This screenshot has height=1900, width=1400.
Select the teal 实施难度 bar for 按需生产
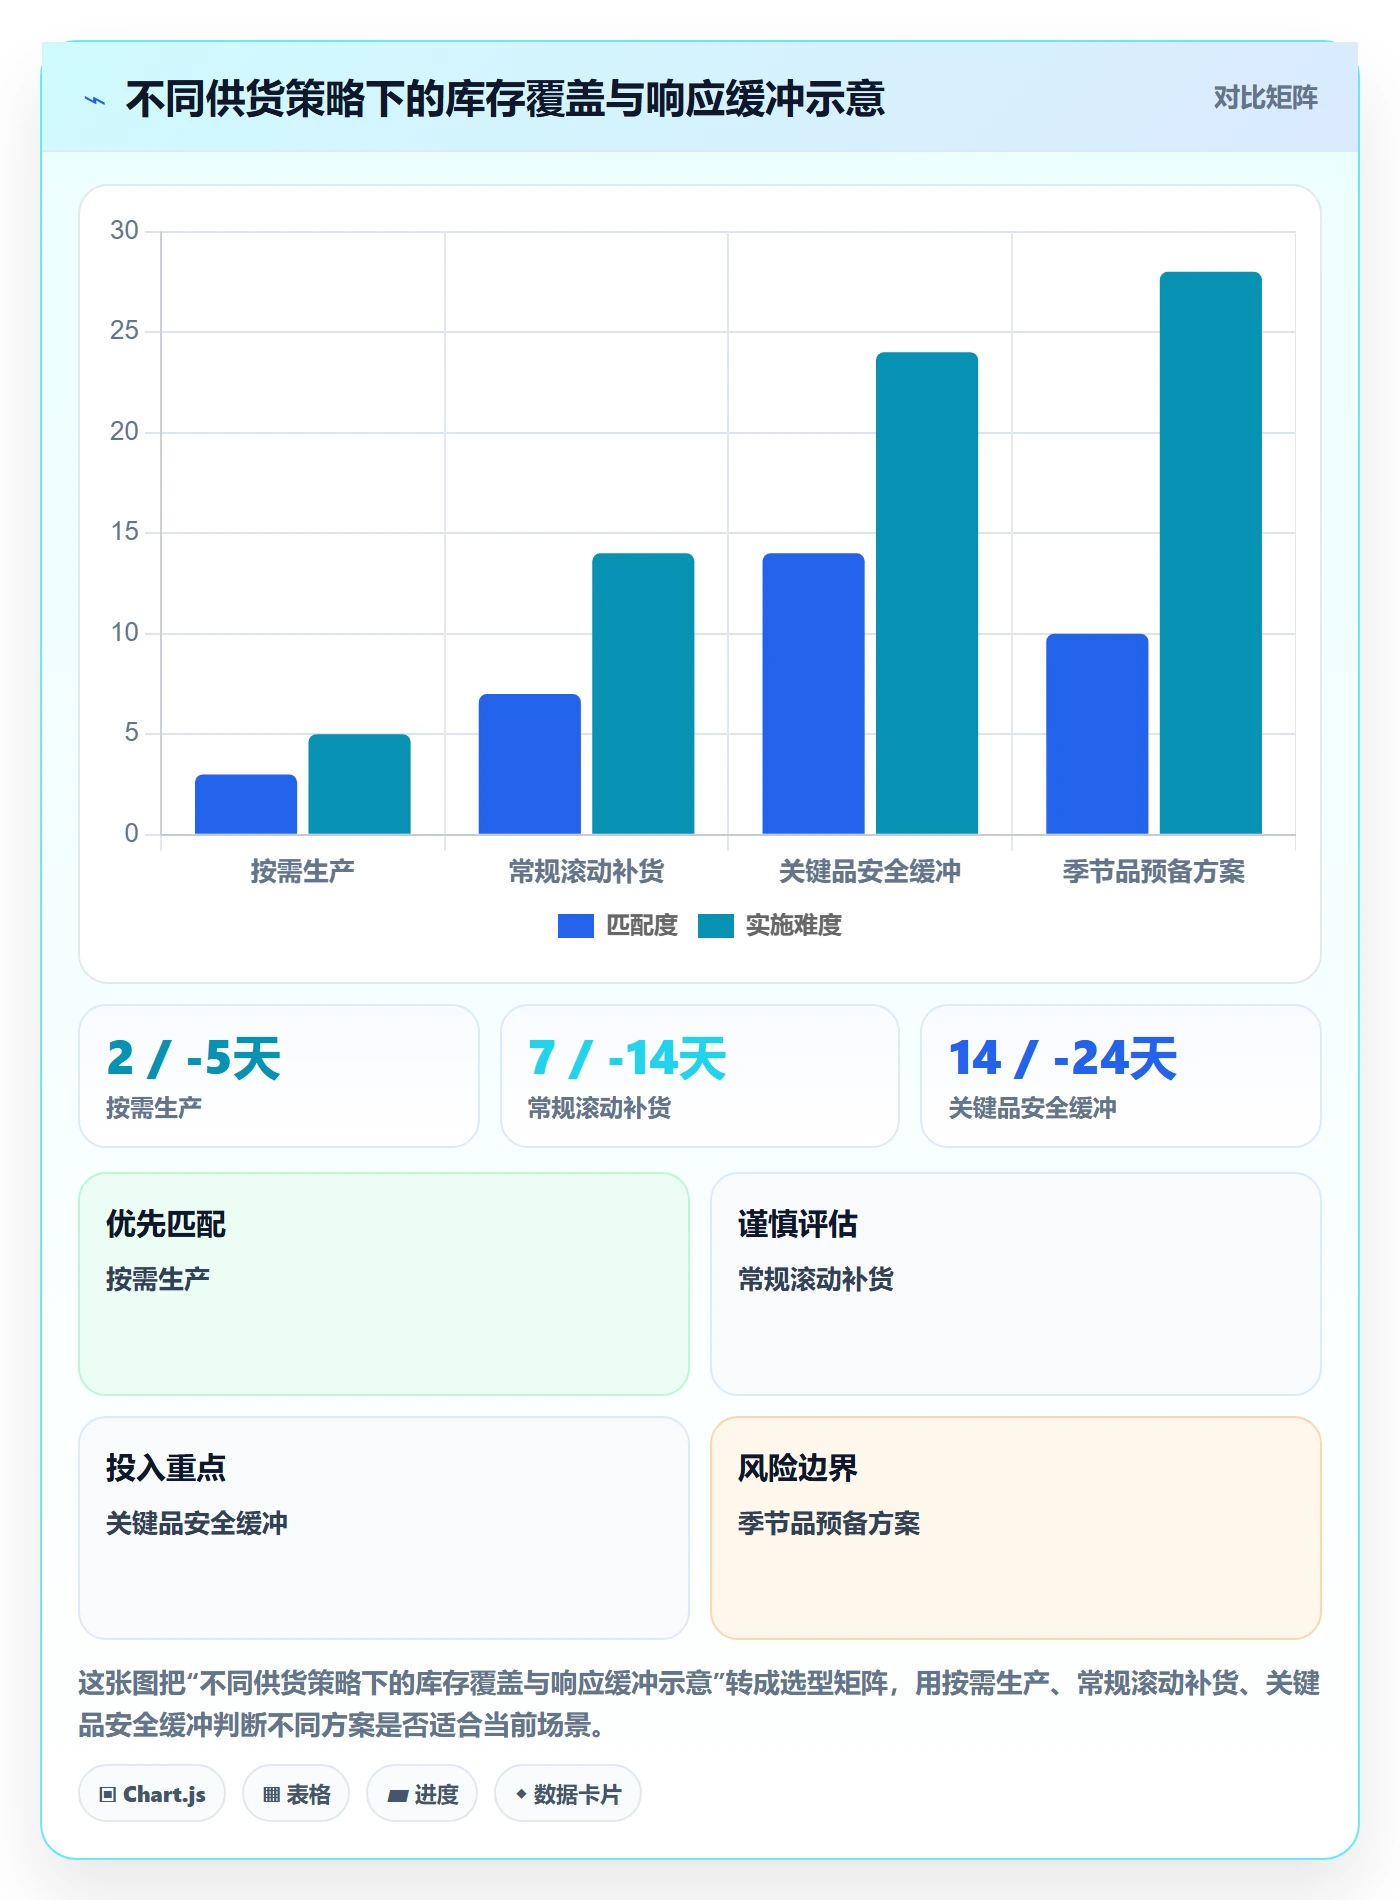(x=359, y=784)
